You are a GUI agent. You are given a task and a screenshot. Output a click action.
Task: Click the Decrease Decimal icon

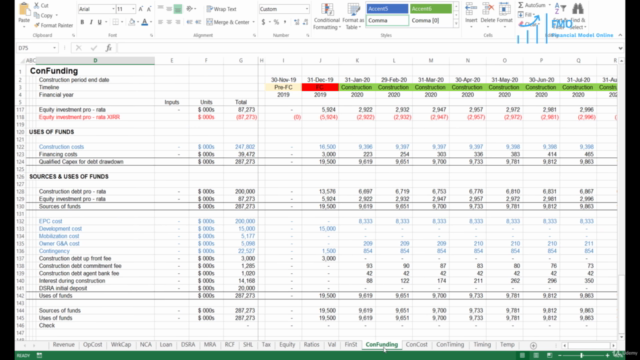(x=305, y=22)
